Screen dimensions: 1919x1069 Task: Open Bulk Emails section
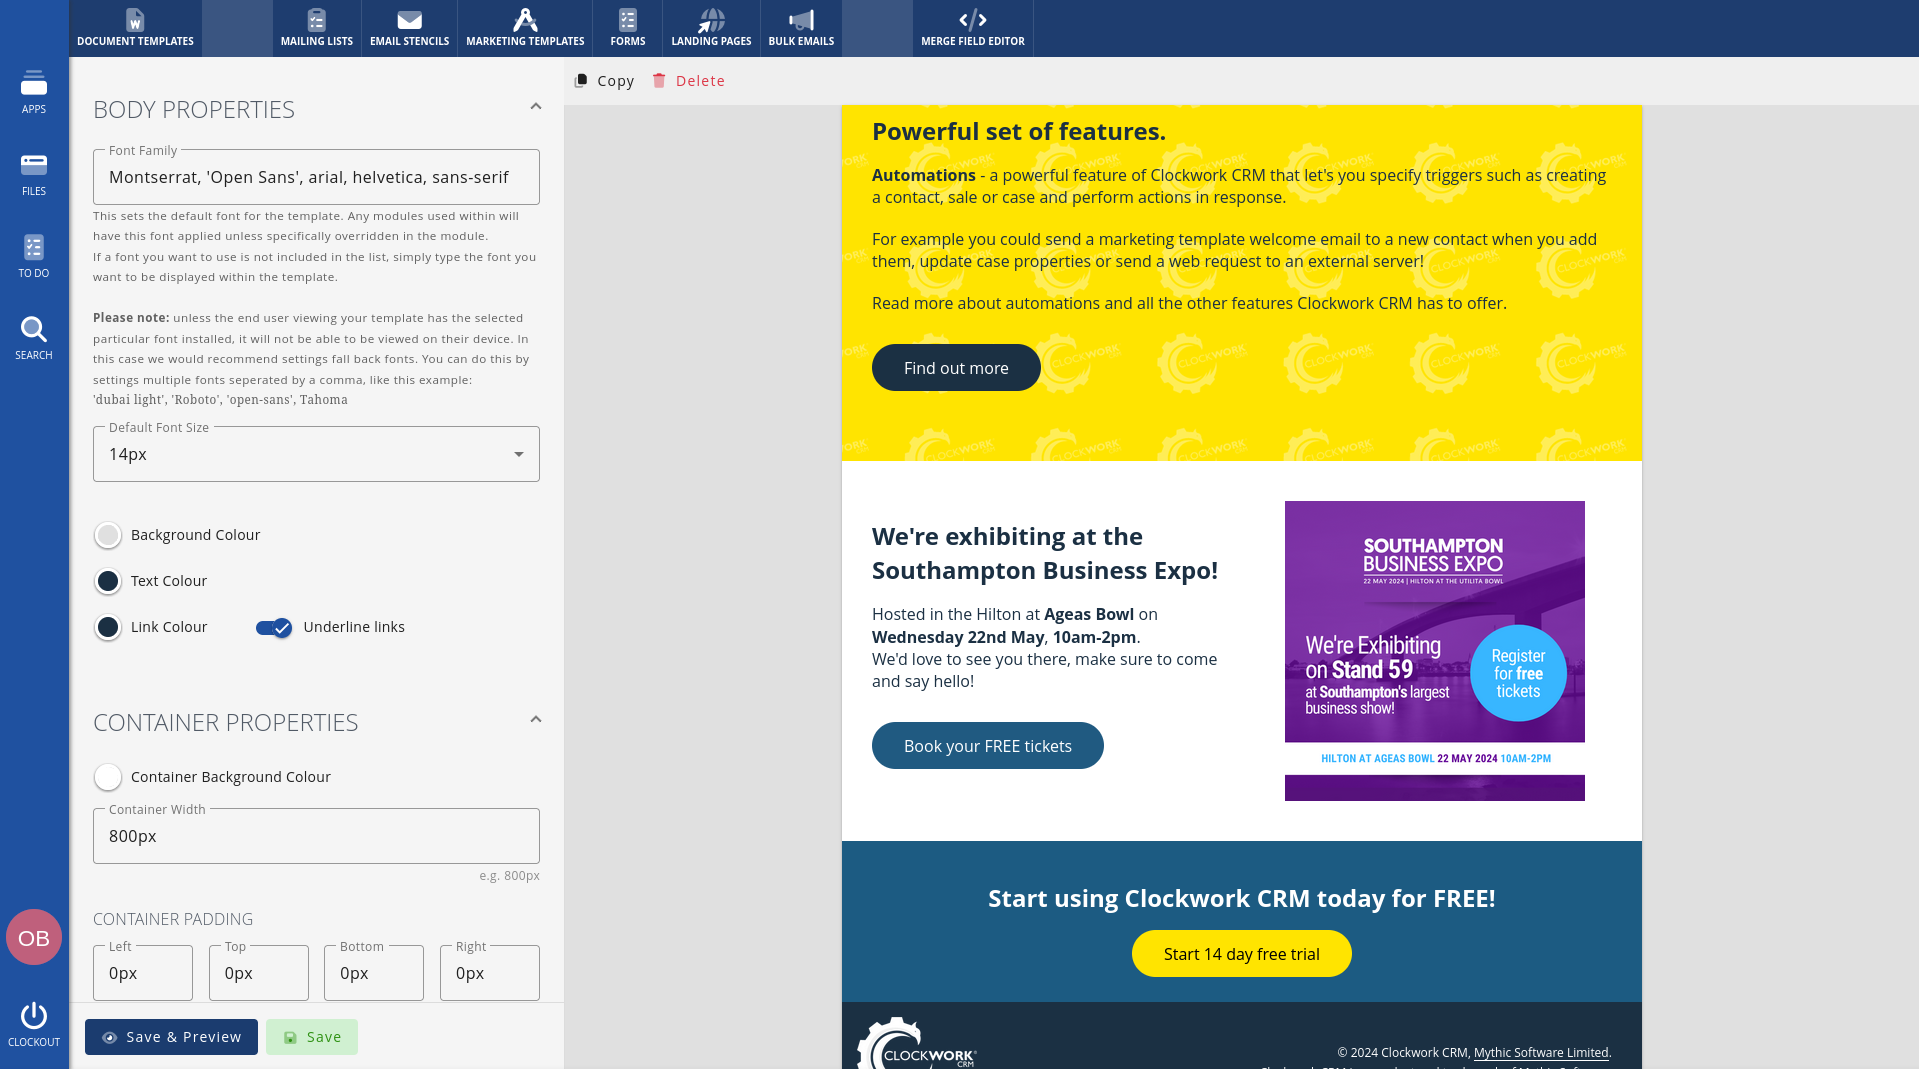801,28
